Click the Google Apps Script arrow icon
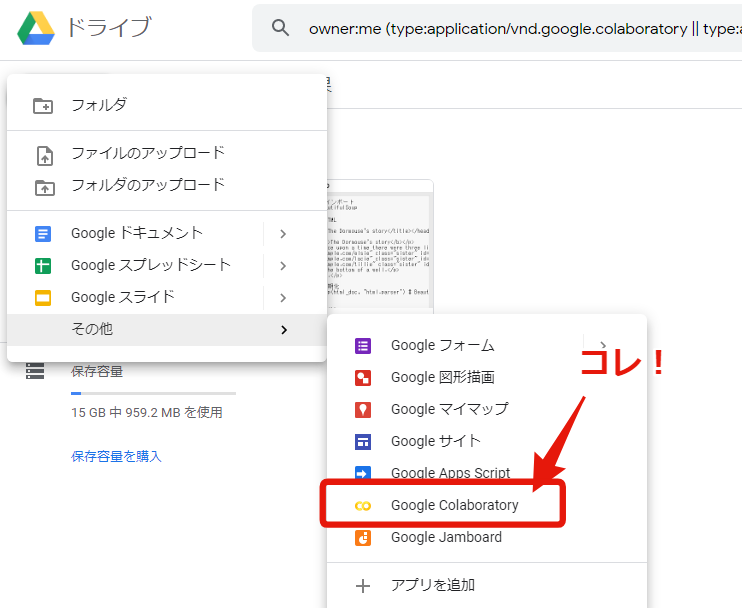The image size is (742, 608). coord(363,473)
